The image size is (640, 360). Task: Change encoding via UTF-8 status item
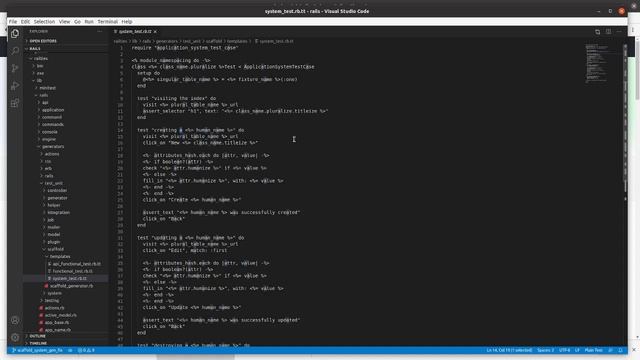point(564,350)
